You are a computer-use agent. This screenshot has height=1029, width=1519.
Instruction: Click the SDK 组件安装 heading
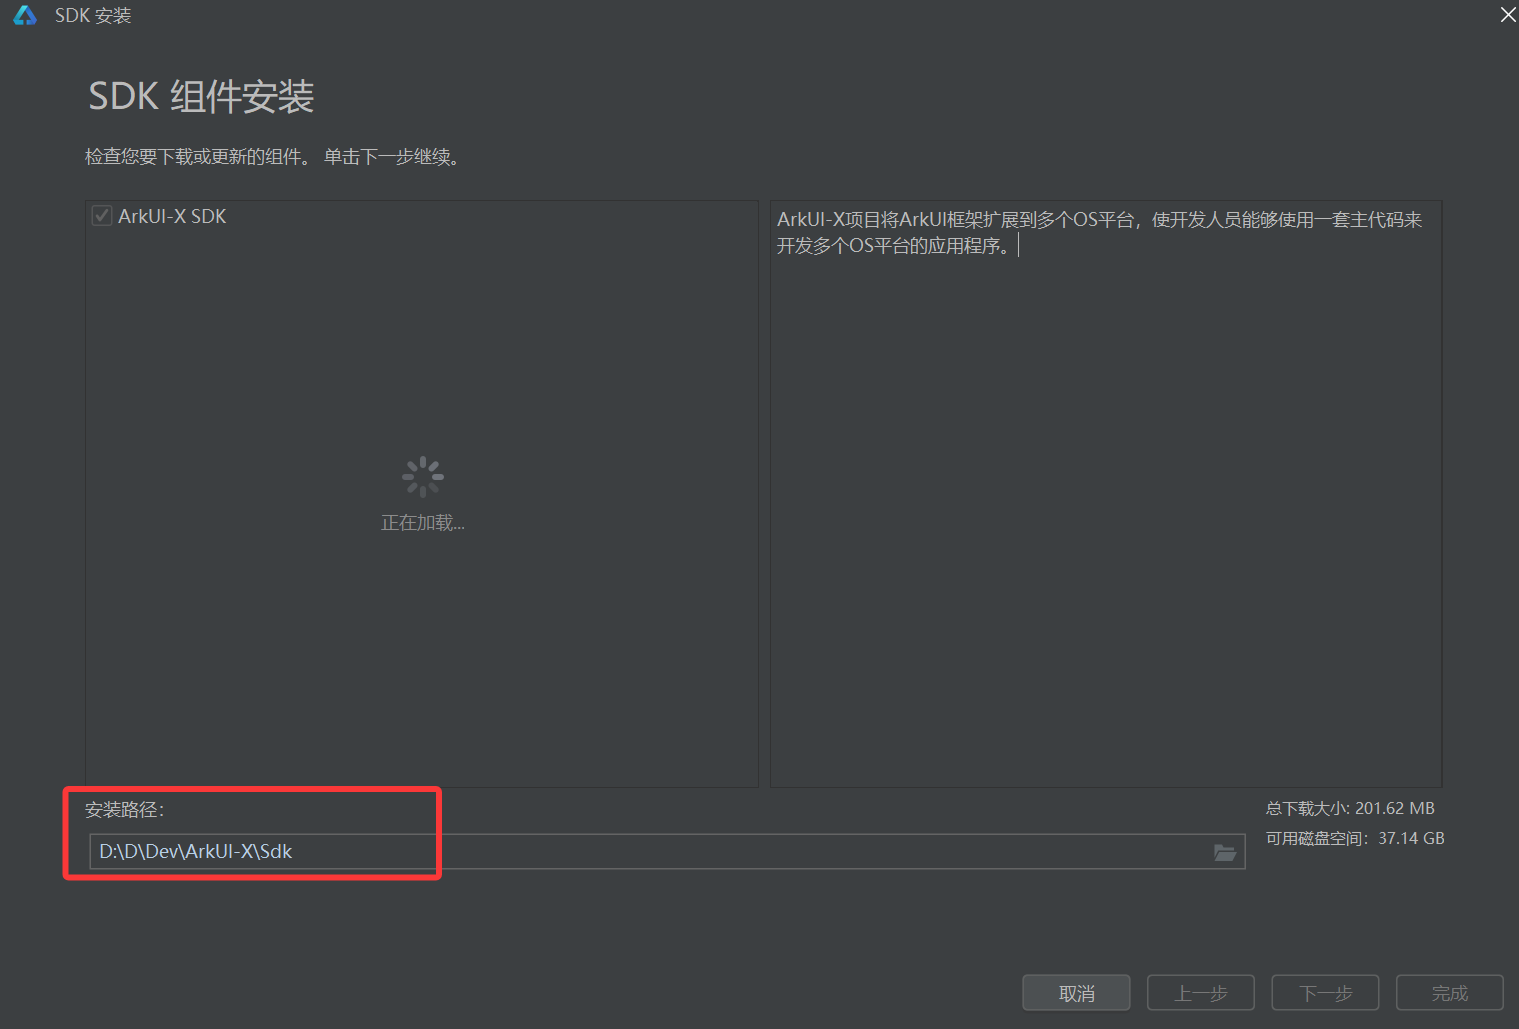coord(201,97)
